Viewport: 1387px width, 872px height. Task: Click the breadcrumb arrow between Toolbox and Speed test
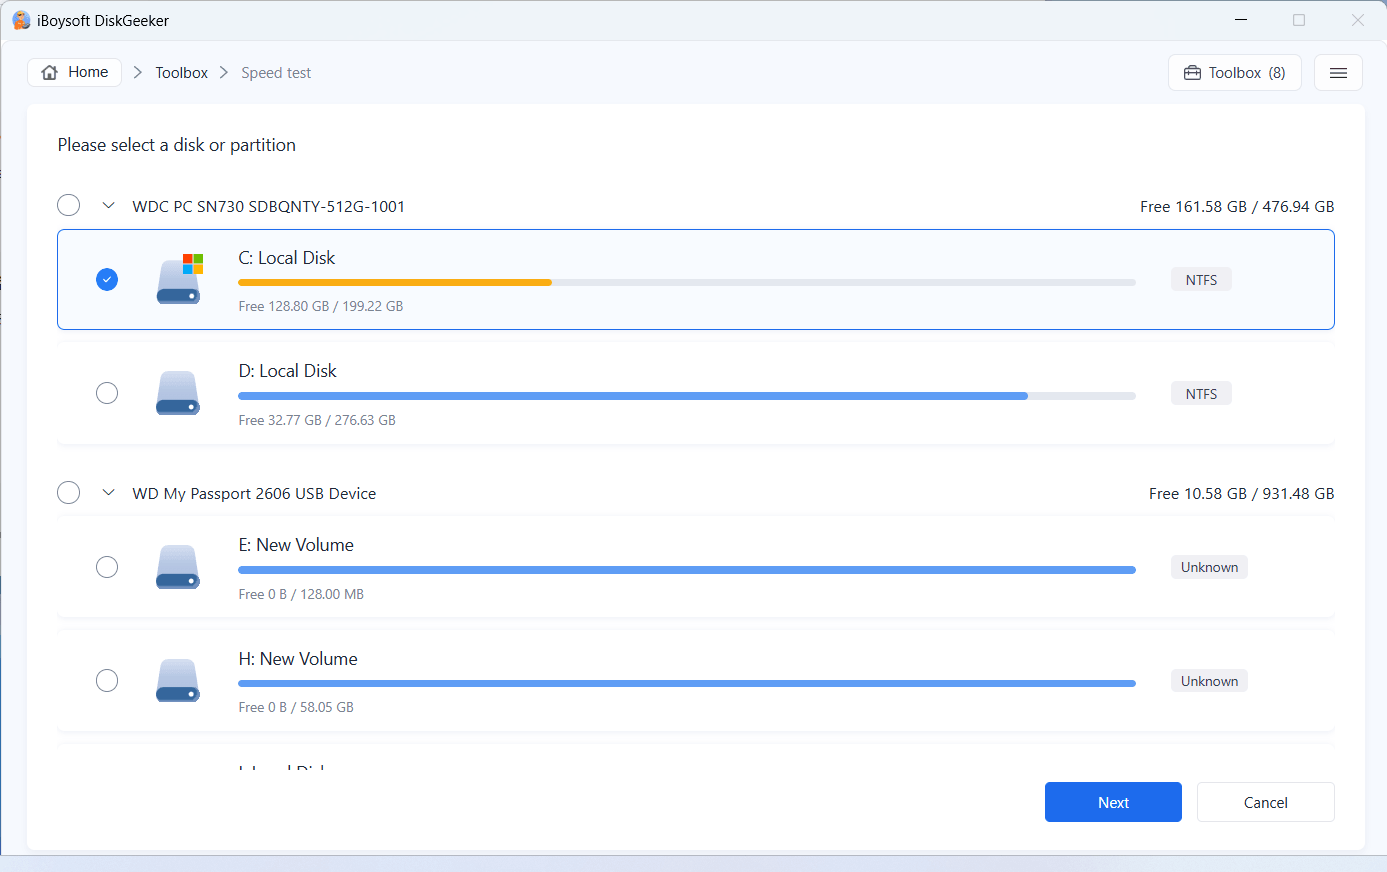[x=224, y=72]
